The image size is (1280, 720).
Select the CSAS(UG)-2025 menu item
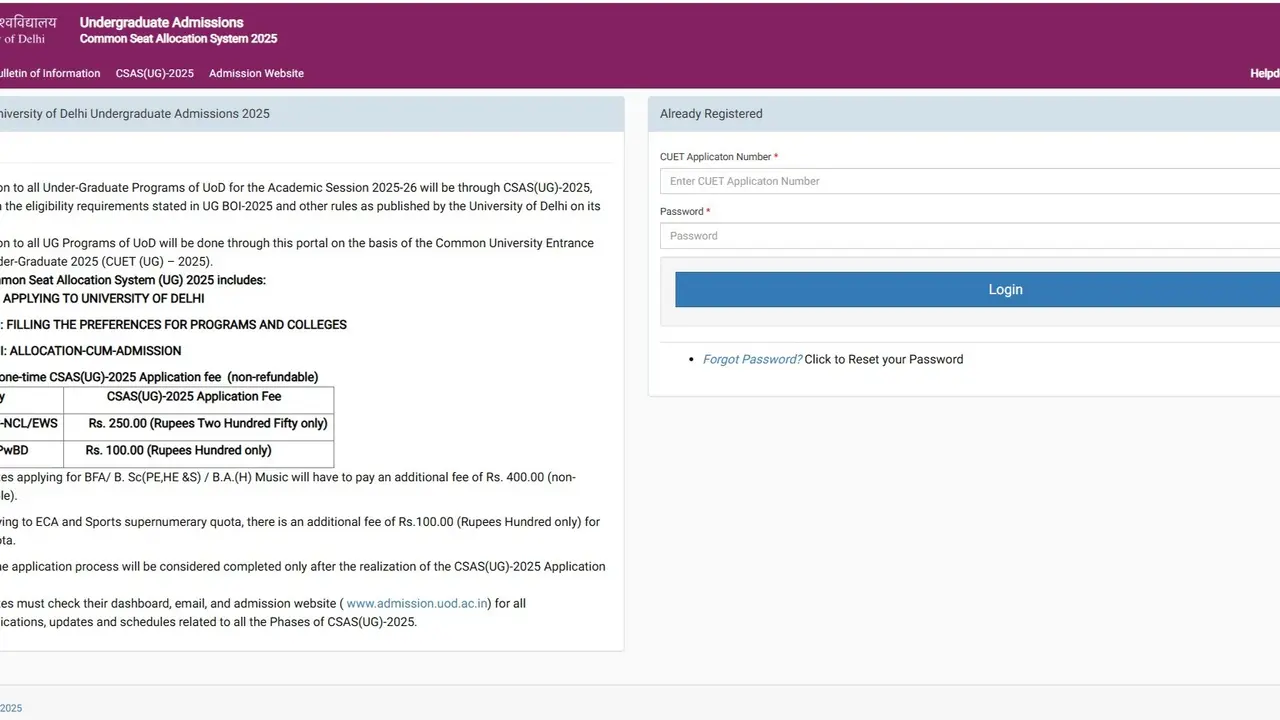click(154, 73)
